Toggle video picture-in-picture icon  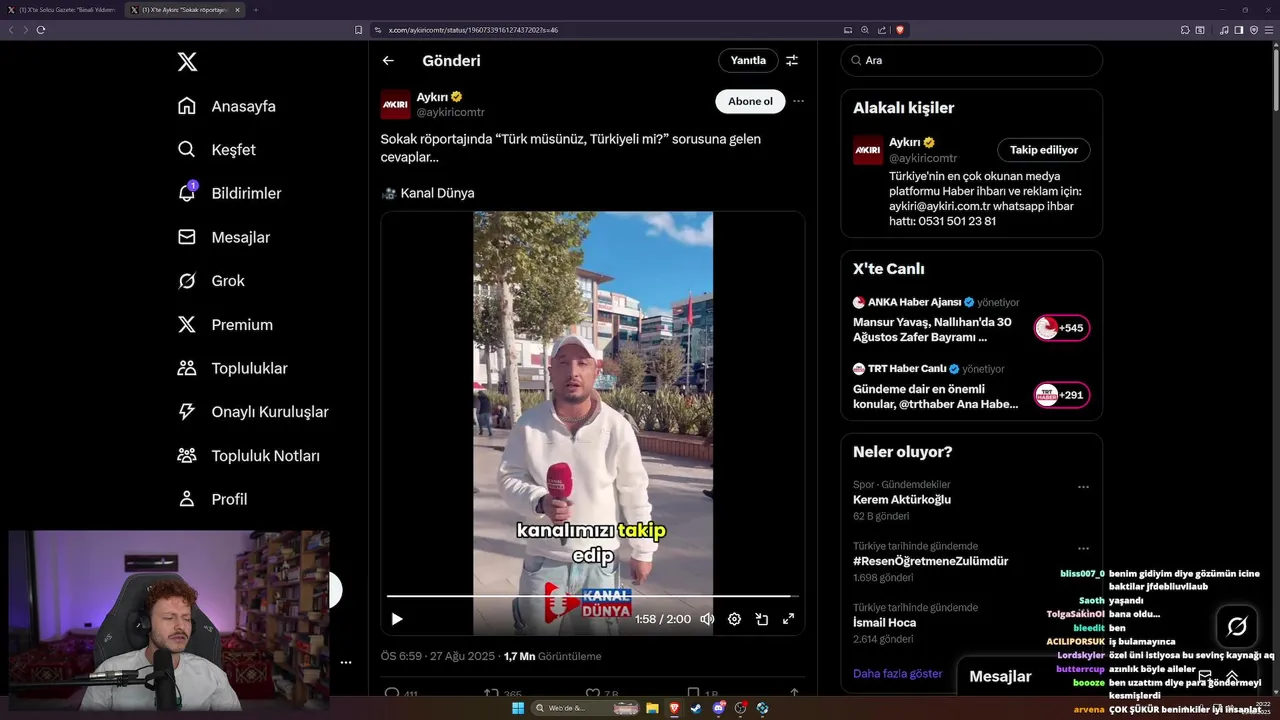click(x=761, y=619)
